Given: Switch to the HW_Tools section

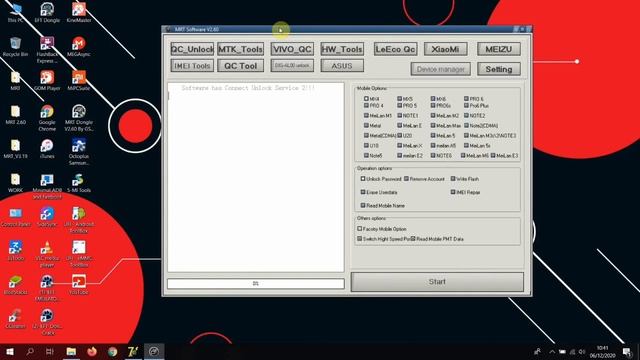Looking at the screenshot, I should pyautogui.click(x=342, y=49).
